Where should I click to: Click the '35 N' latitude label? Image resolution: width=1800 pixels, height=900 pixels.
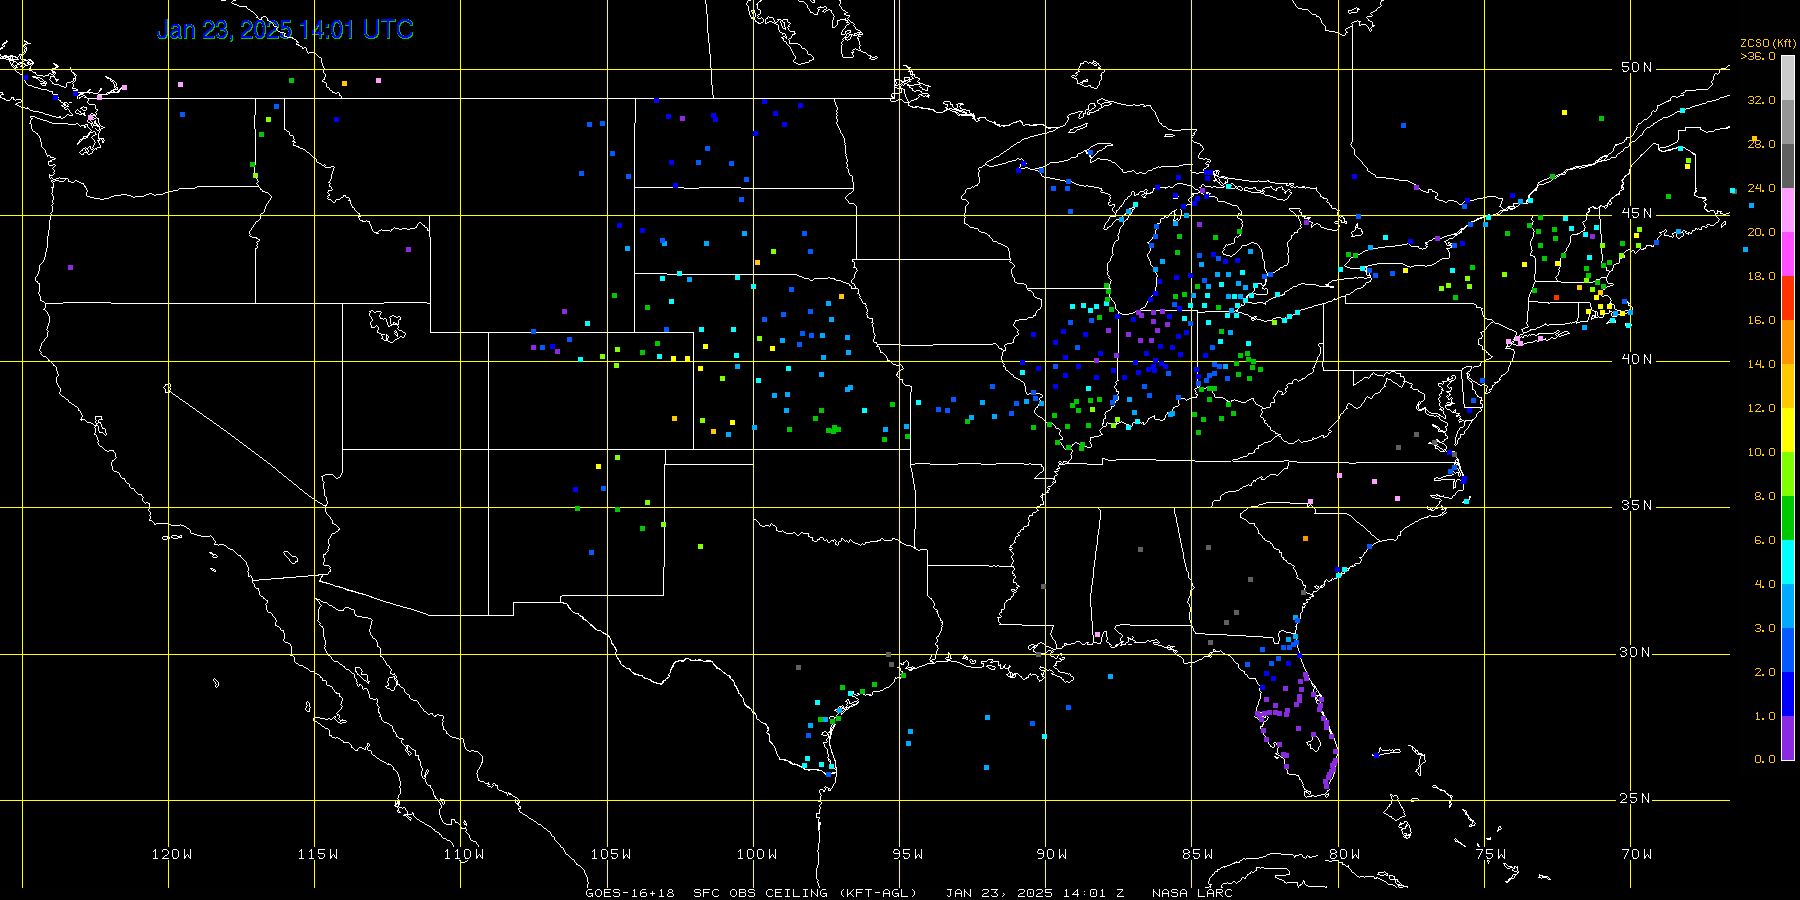click(1636, 505)
